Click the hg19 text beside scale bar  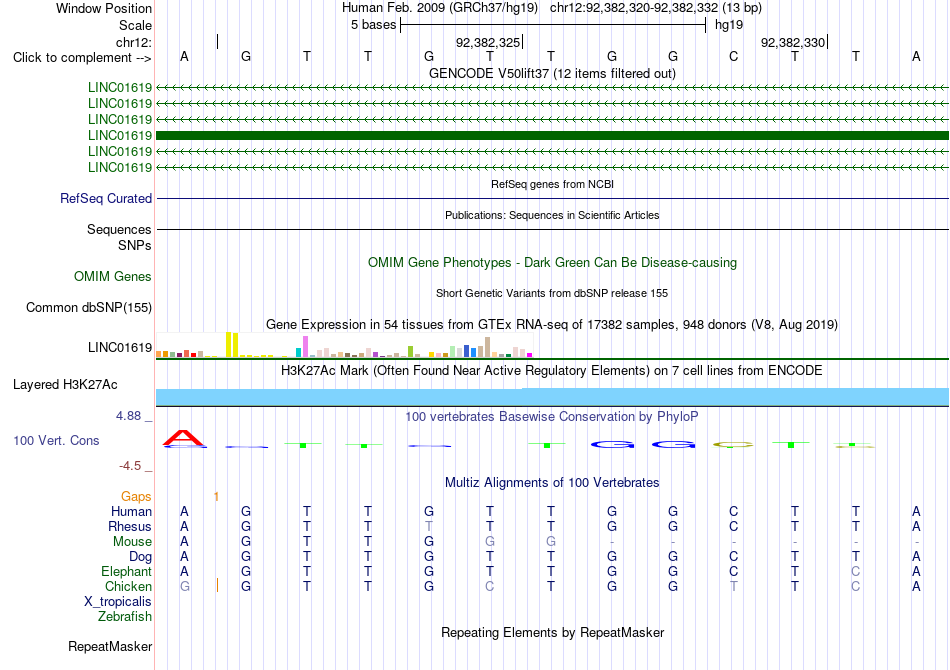click(x=729, y=25)
